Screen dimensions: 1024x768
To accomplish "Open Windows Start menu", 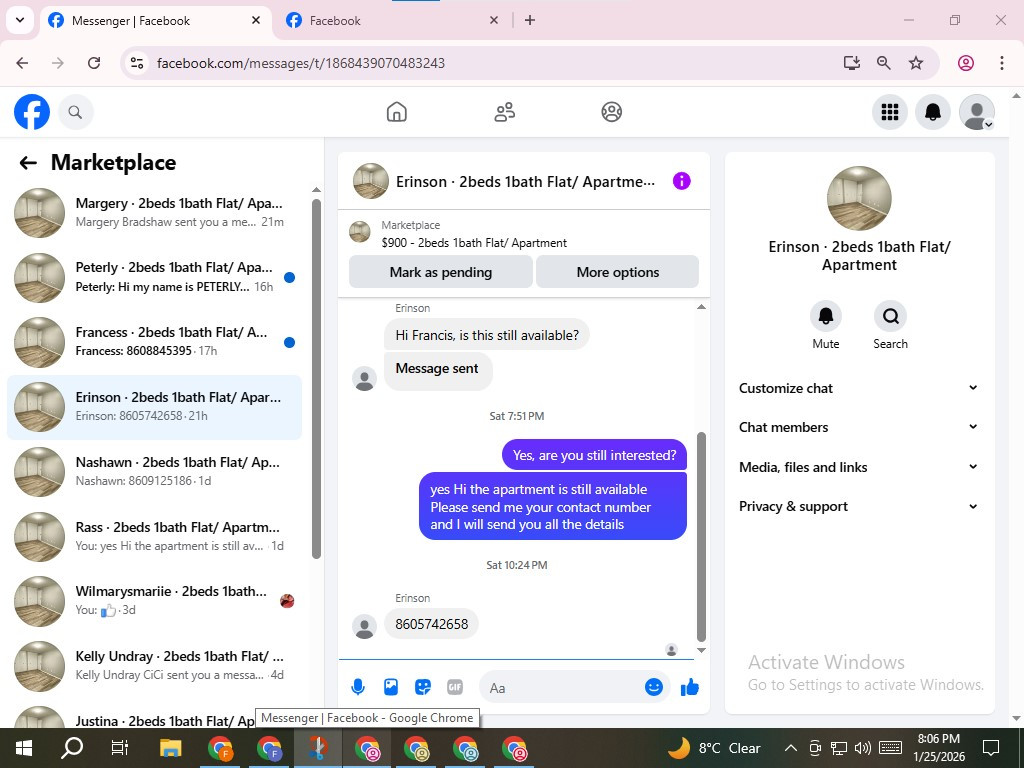I will point(24,748).
